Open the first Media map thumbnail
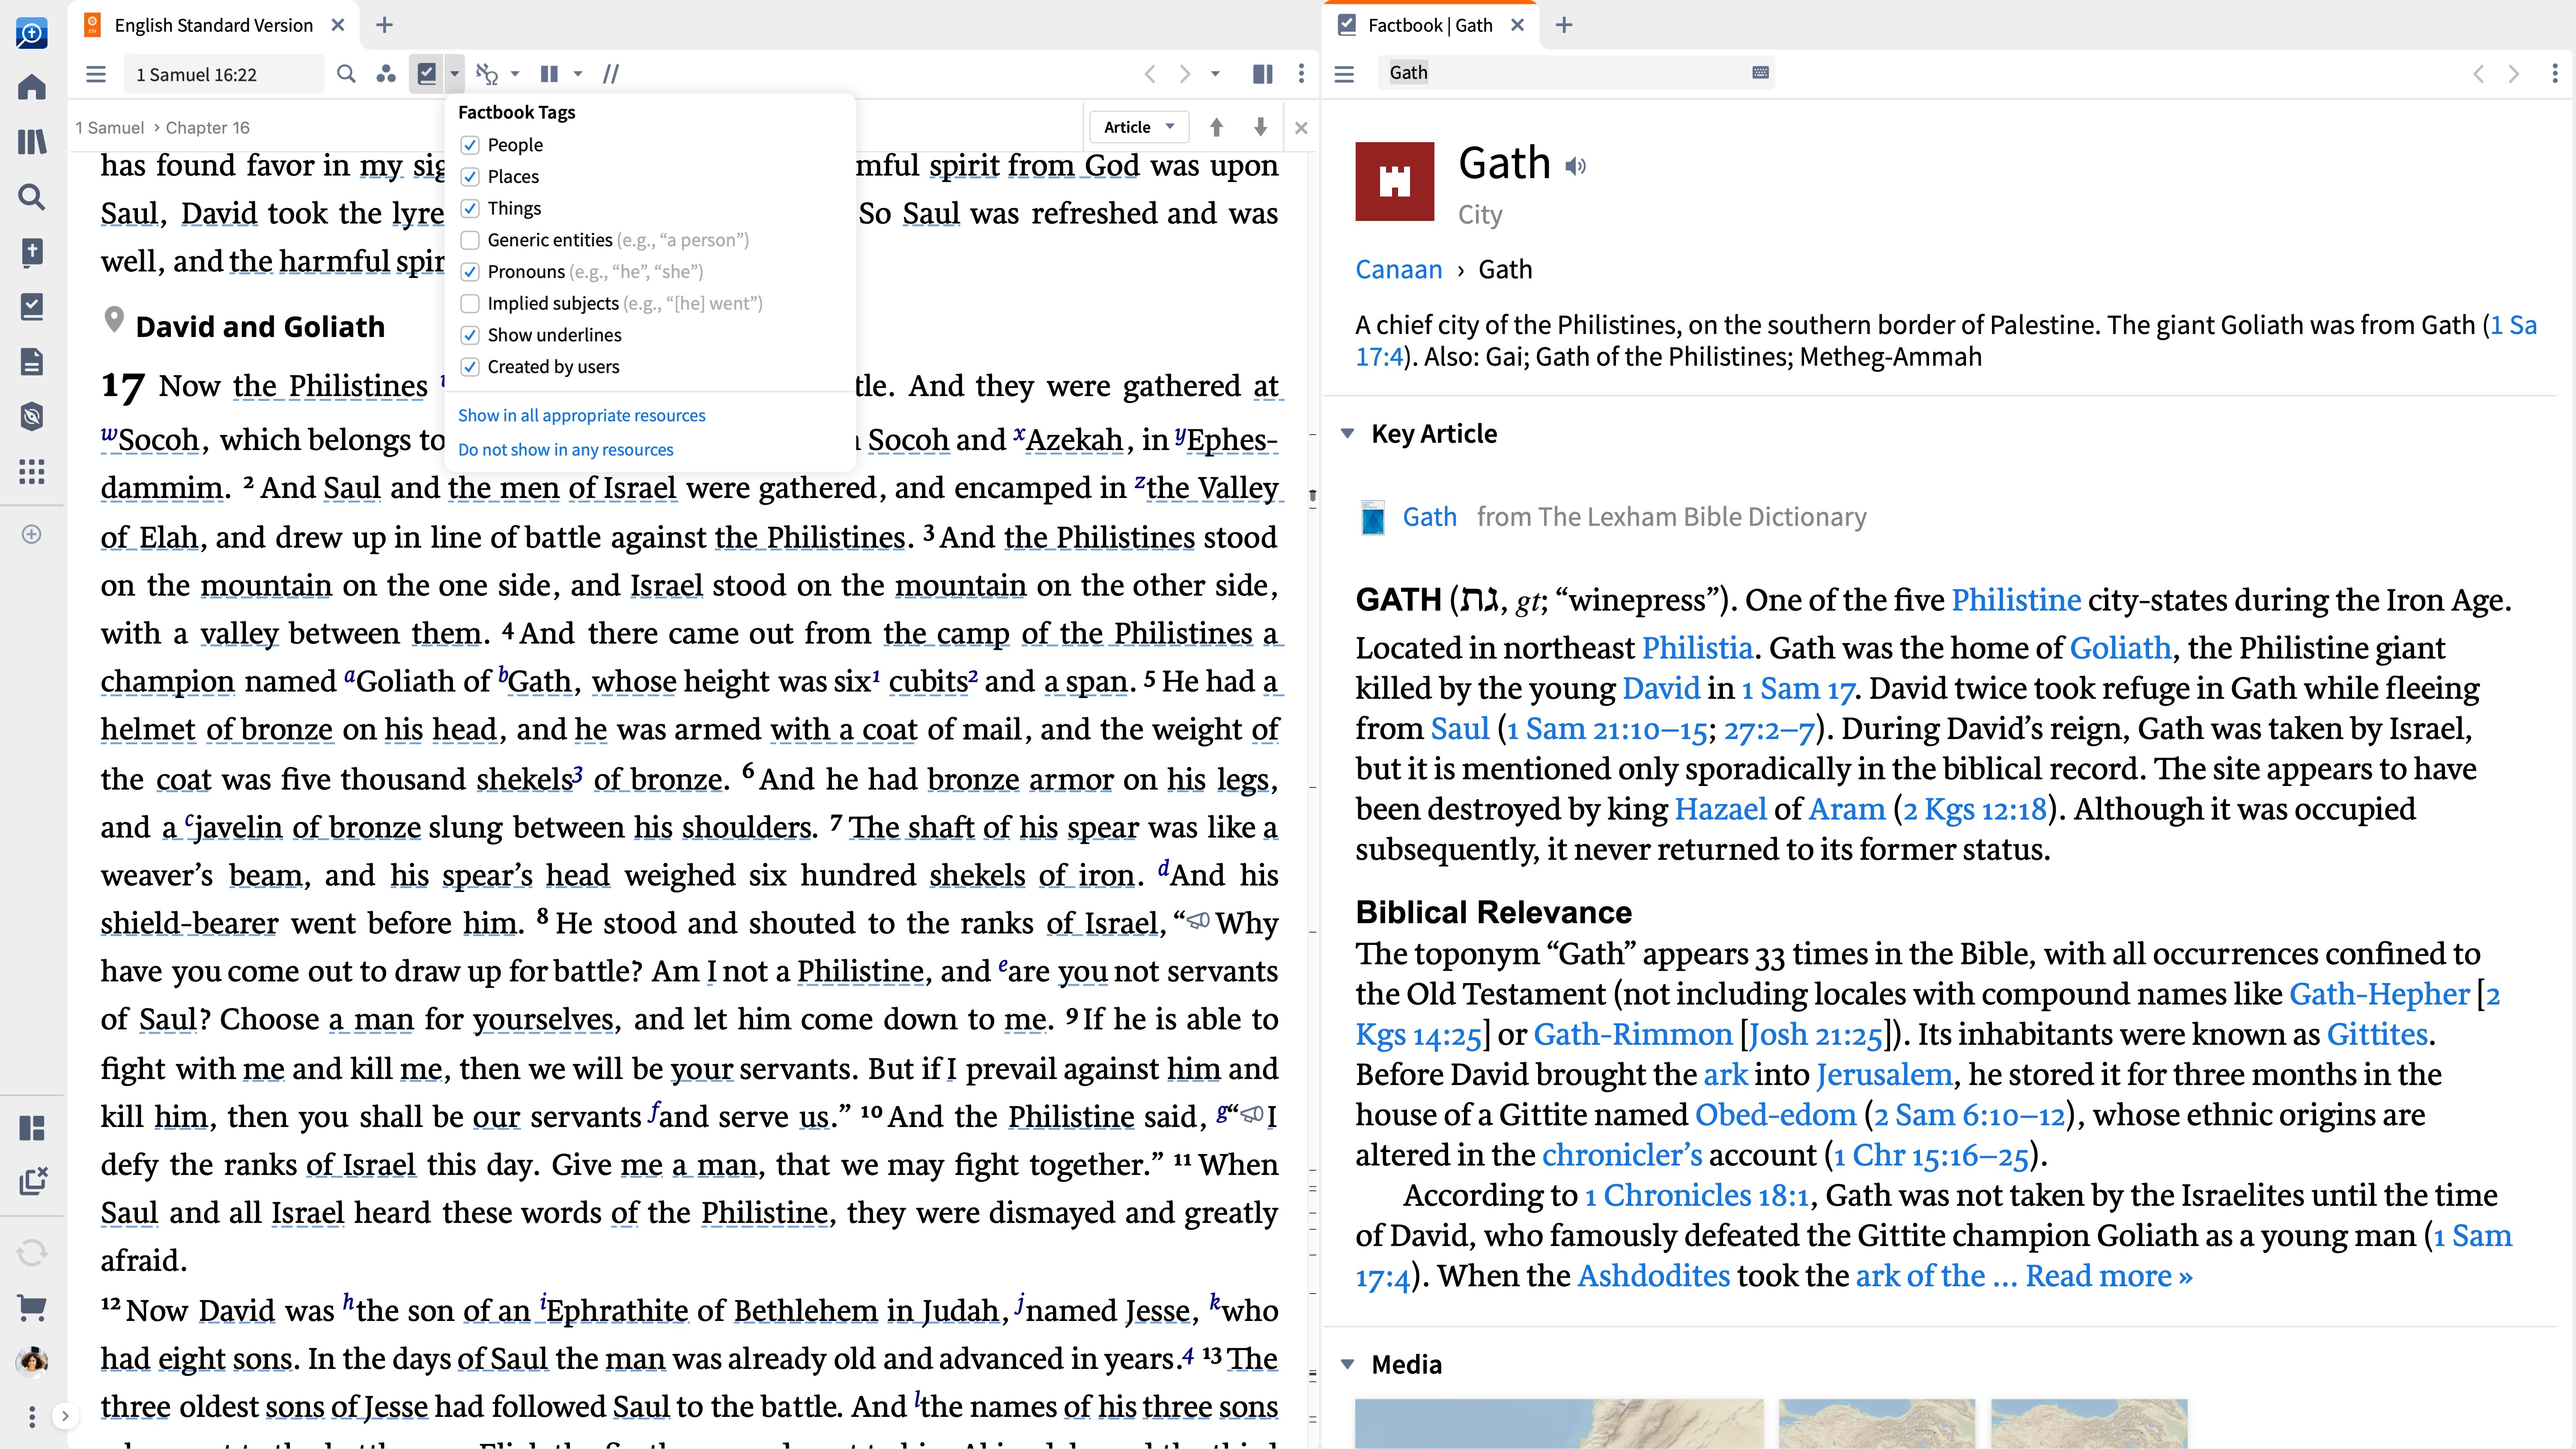 coord(1559,1424)
